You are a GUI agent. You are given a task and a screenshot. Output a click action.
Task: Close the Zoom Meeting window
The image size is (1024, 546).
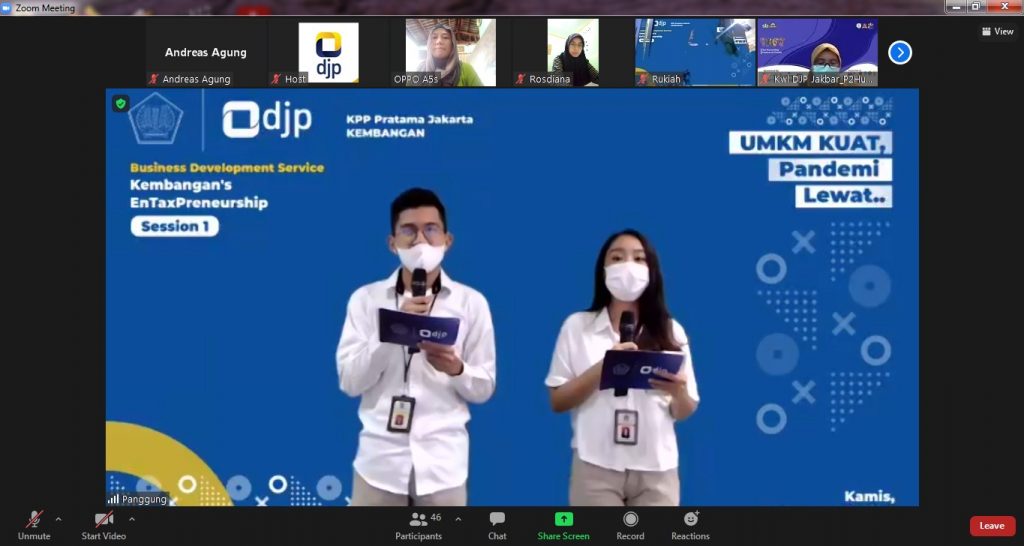tap(1004, 6)
